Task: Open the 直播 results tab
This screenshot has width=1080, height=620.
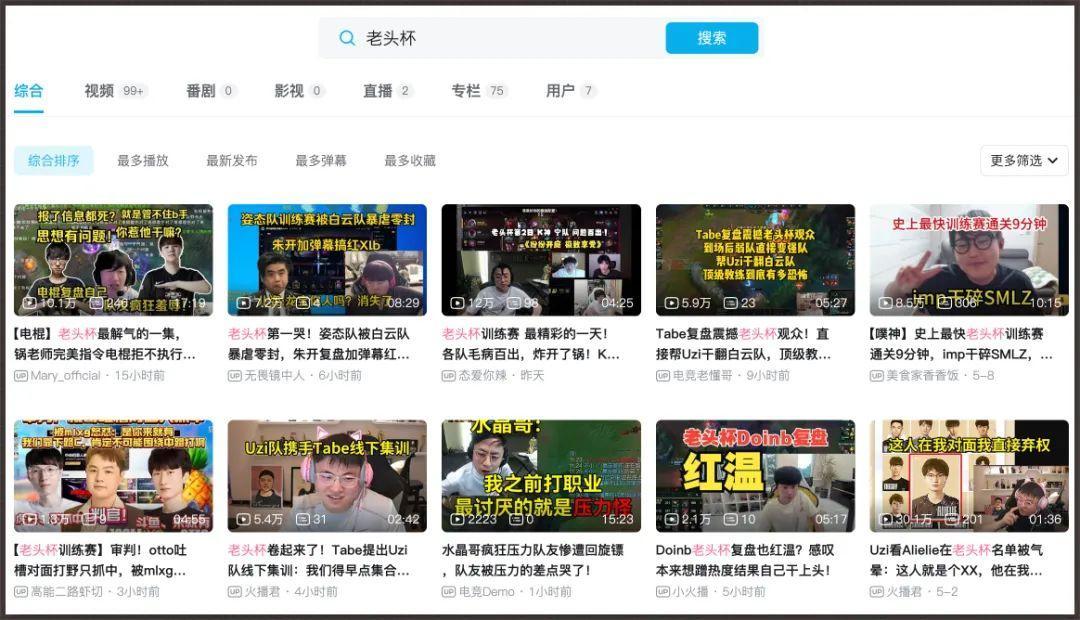Action: pos(378,91)
